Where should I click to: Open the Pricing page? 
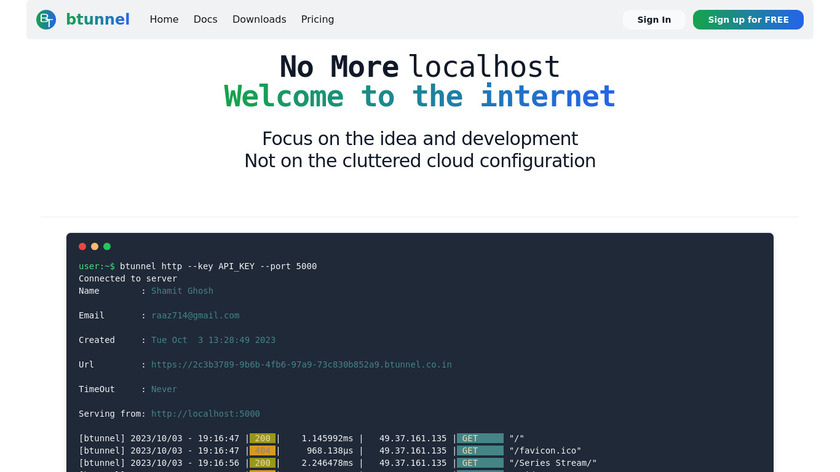tap(317, 19)
